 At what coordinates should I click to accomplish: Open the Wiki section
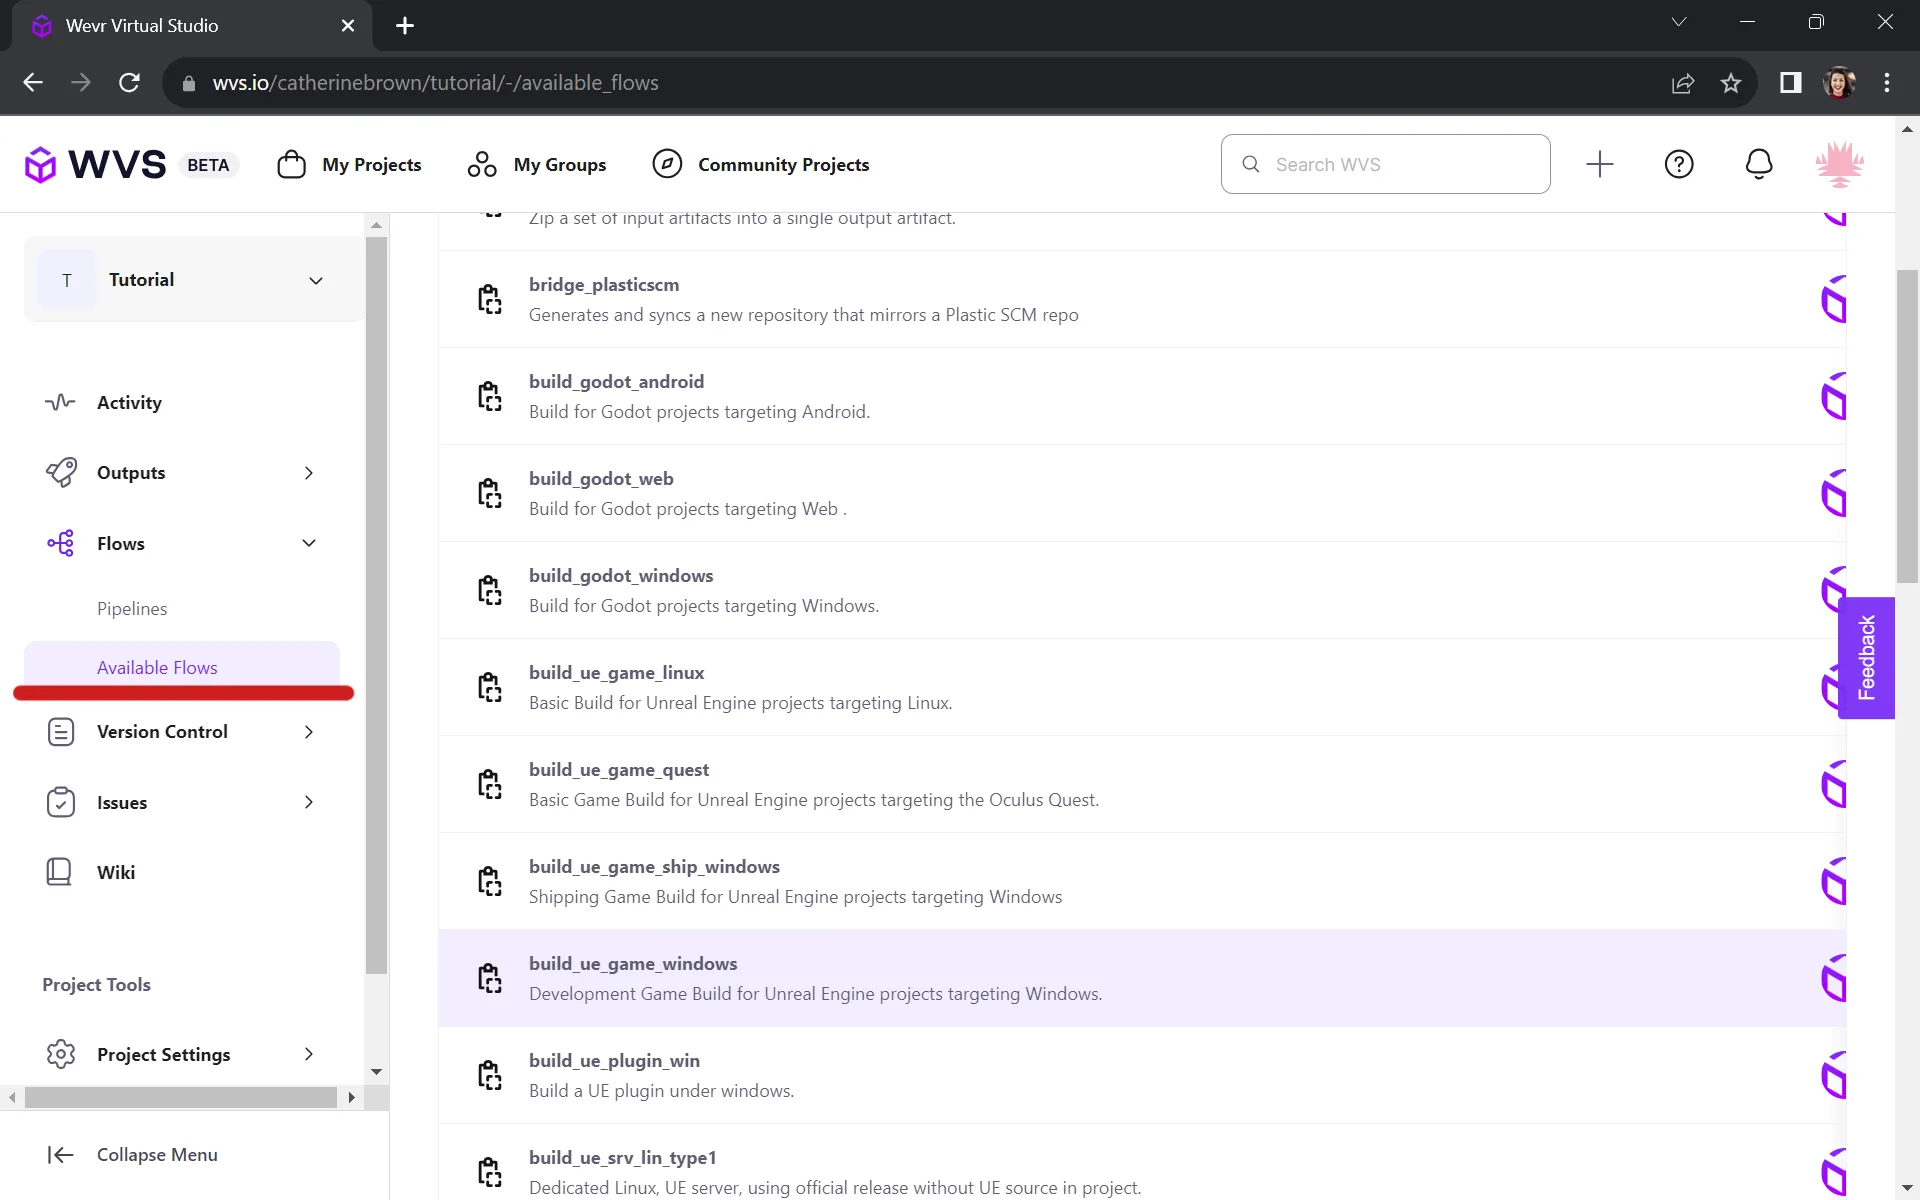tap(115, 871)
